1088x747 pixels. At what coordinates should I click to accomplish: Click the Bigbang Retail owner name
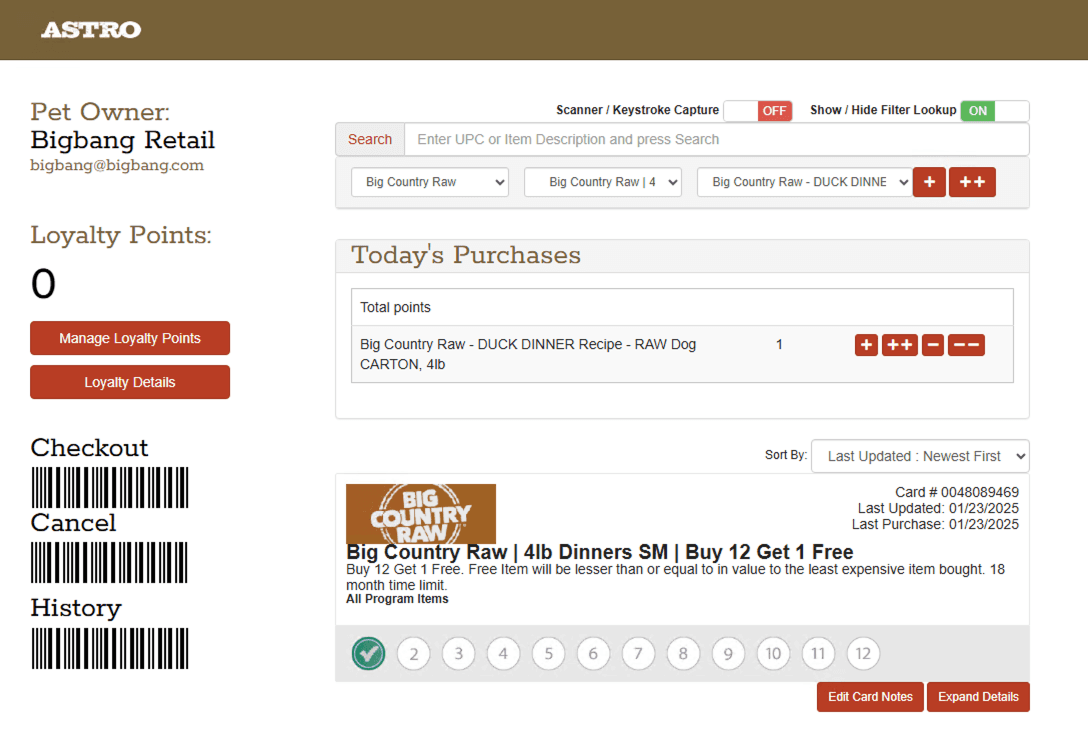point(123,140)
